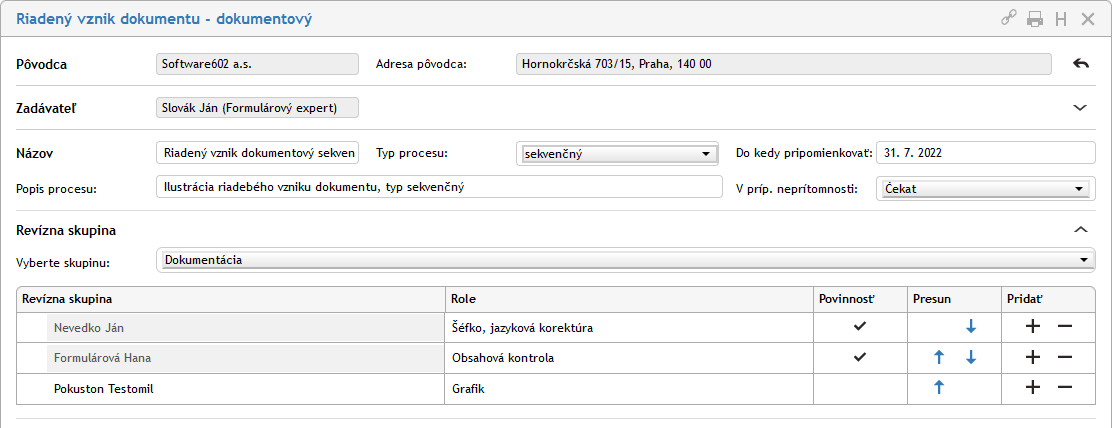The height and width of the screenshot is (428, 1112).
Task: Open the Typ procesu dropdown
Action: tap(618, 154)
